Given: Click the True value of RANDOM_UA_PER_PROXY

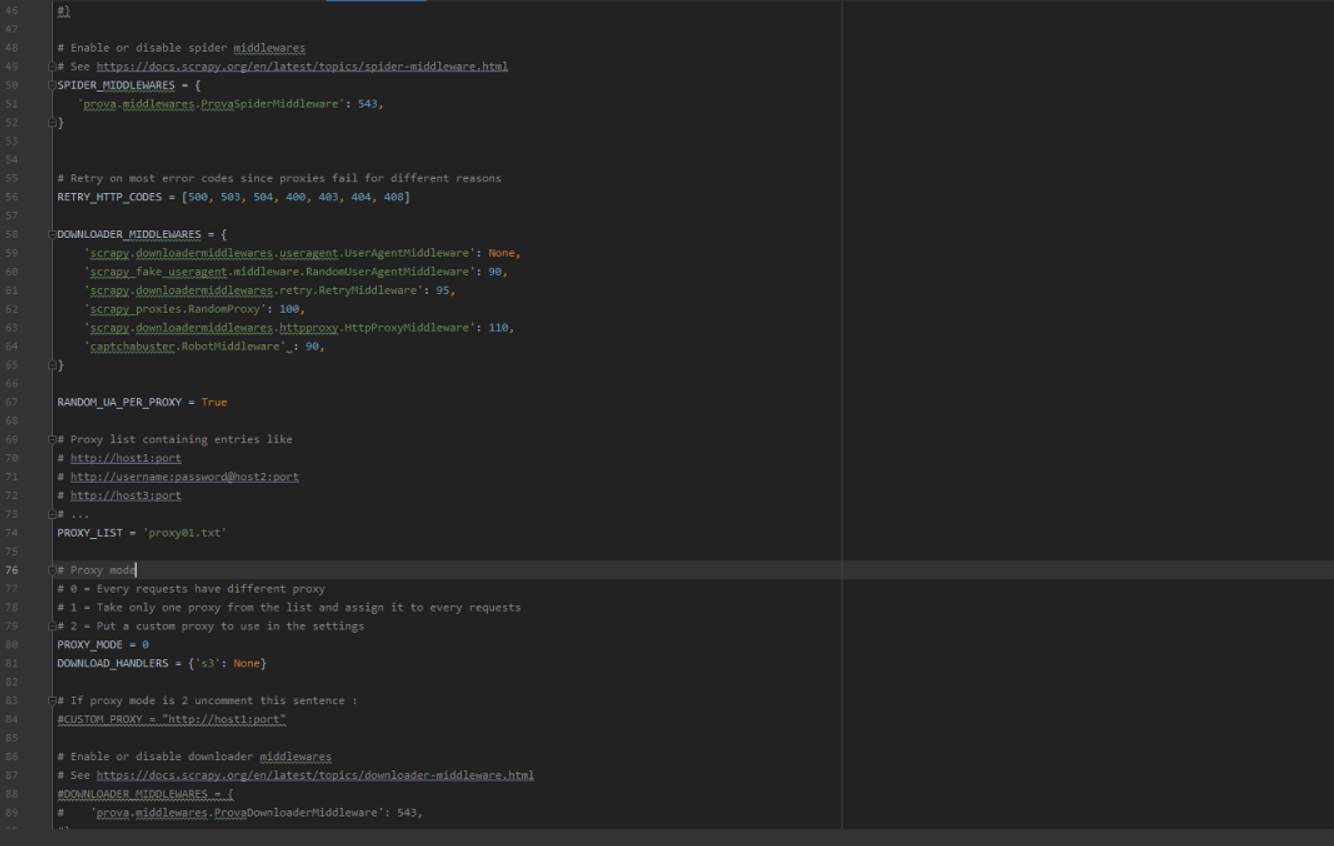Looking at the screenshot, I should tap(214, 402).
